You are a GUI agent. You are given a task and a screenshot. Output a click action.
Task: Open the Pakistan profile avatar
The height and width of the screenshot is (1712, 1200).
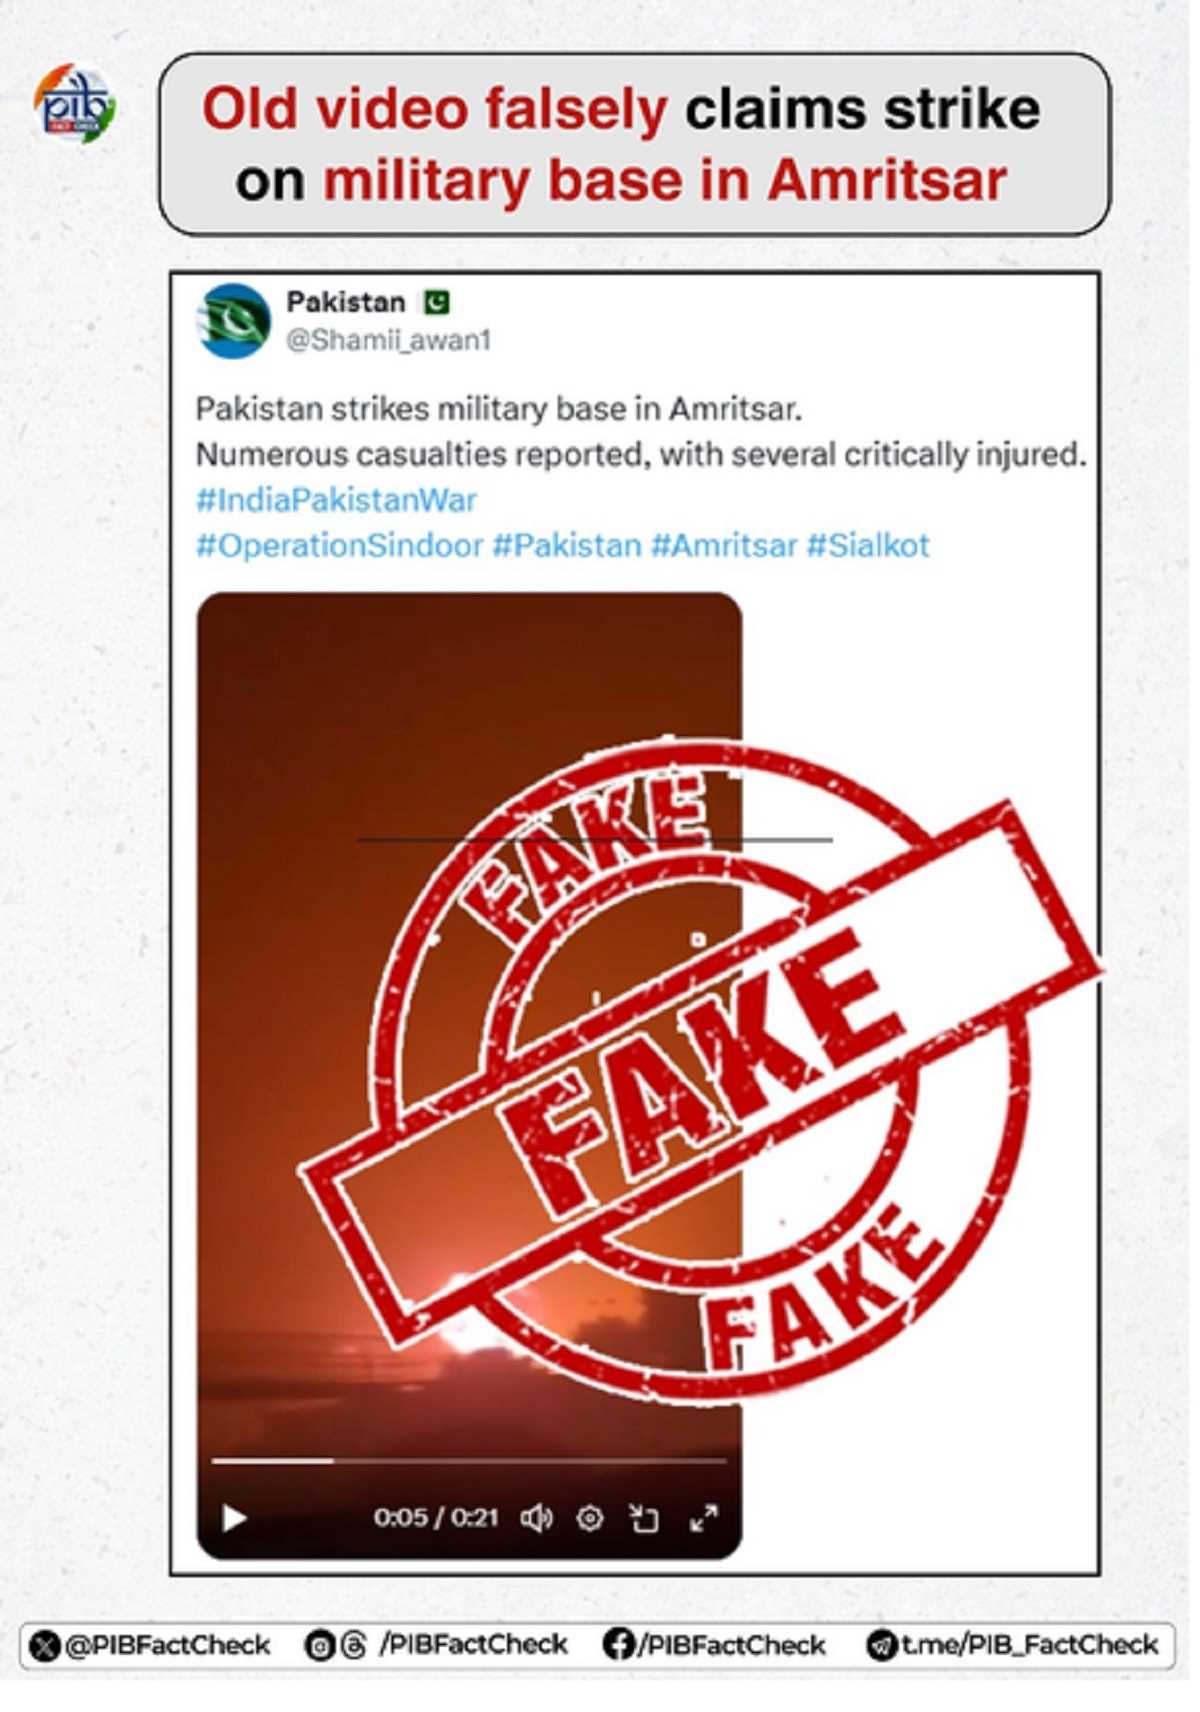coord(235,321)
